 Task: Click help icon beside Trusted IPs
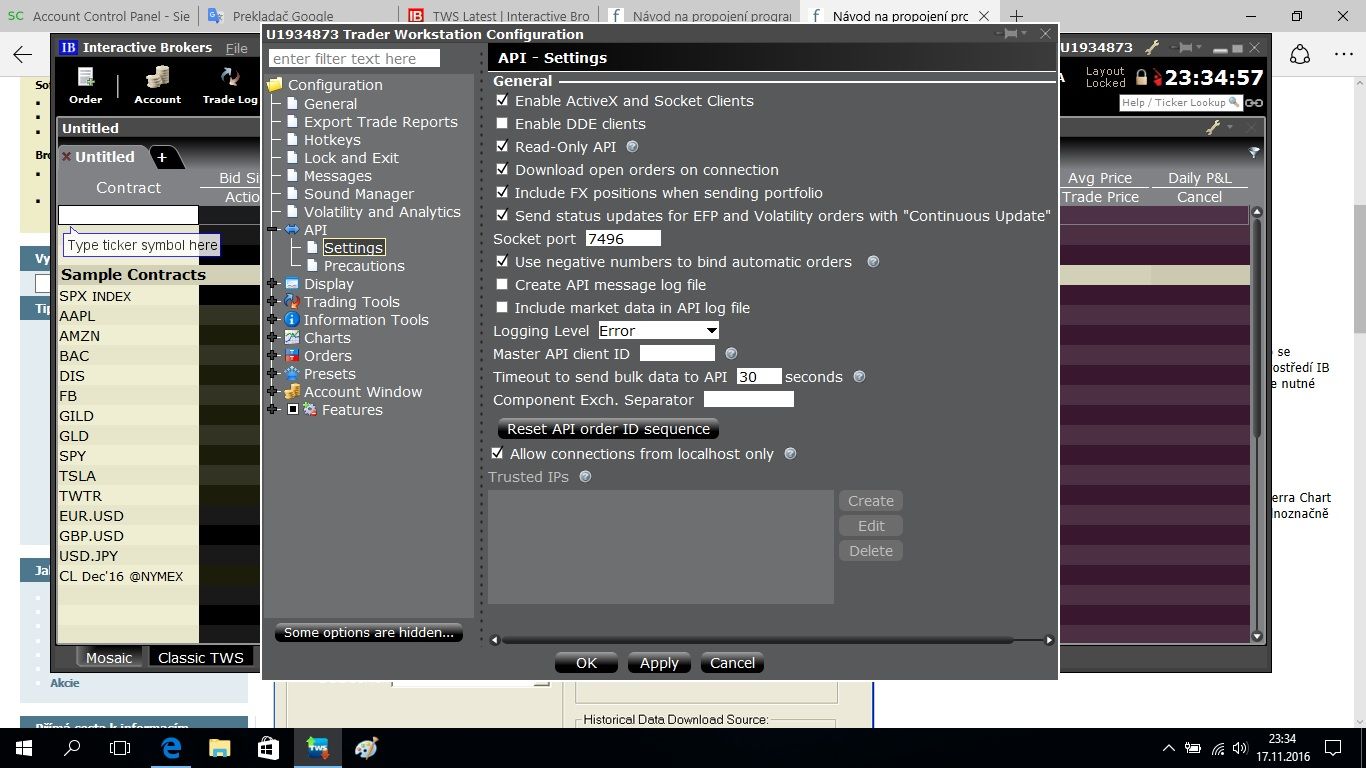[585, 477]
